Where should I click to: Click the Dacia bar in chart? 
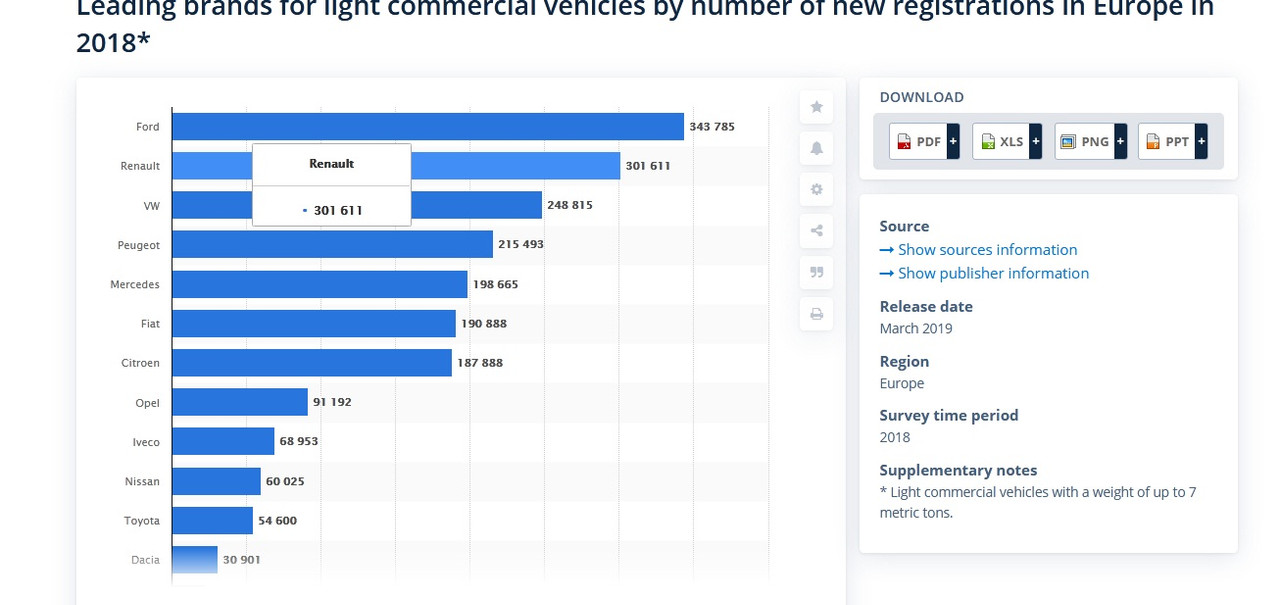click(x=195, y=559)
